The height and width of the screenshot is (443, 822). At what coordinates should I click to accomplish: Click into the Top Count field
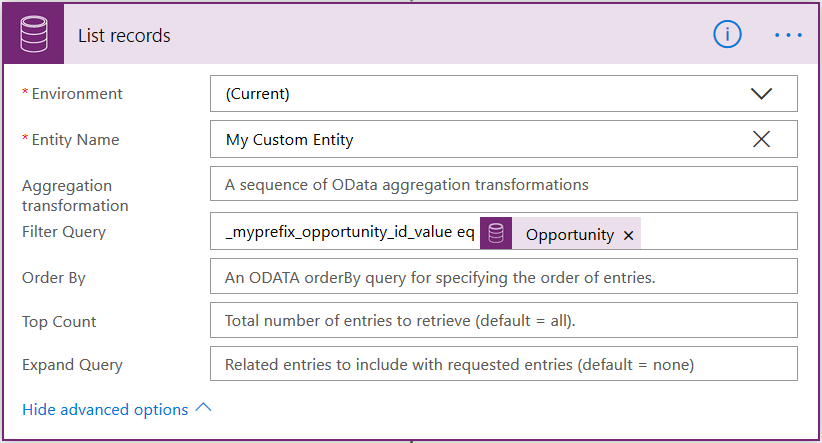click(503, 321)
